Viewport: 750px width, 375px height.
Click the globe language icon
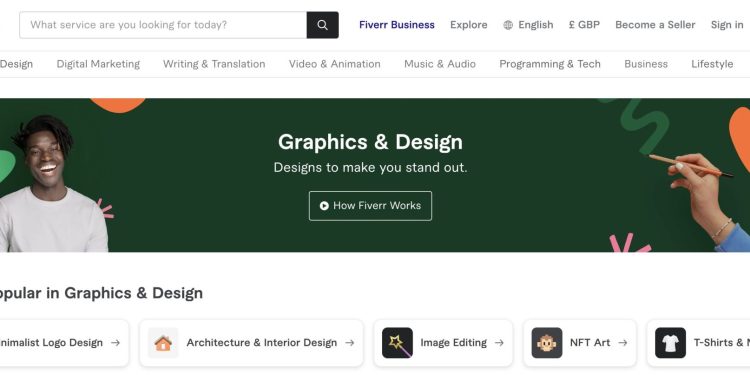[508, 25]
